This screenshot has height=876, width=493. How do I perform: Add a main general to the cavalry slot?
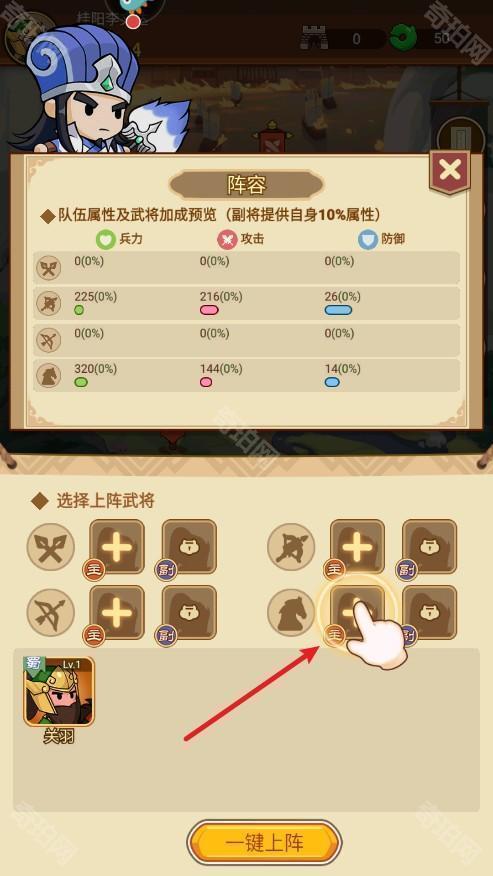pos(357,612)
